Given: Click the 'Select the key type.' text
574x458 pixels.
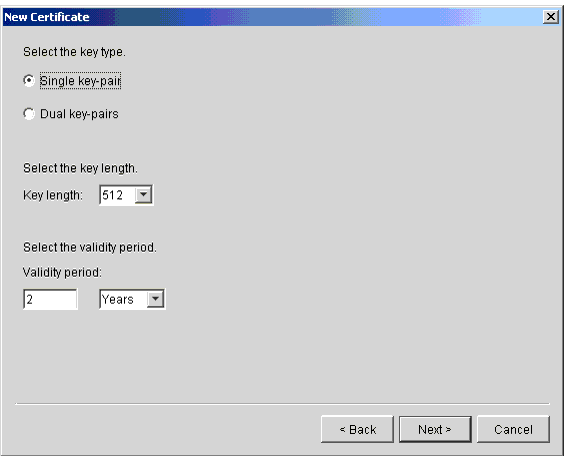Looking at the screenshot, I should (74, 52).
